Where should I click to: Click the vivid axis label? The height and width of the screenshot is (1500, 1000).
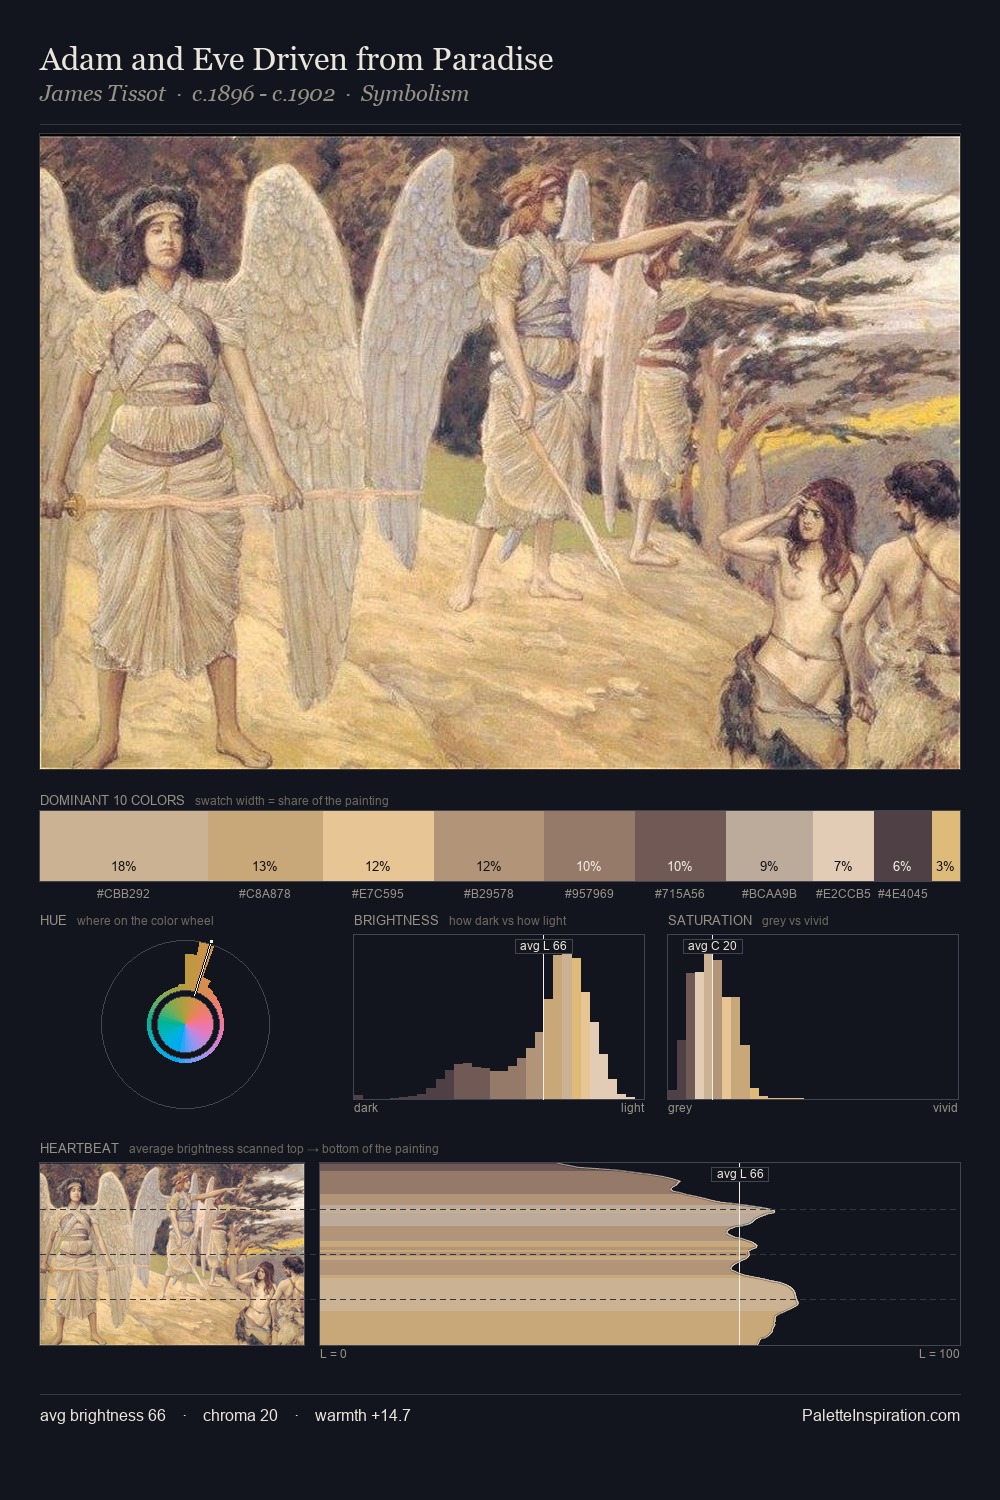[x=945, y=1108]
